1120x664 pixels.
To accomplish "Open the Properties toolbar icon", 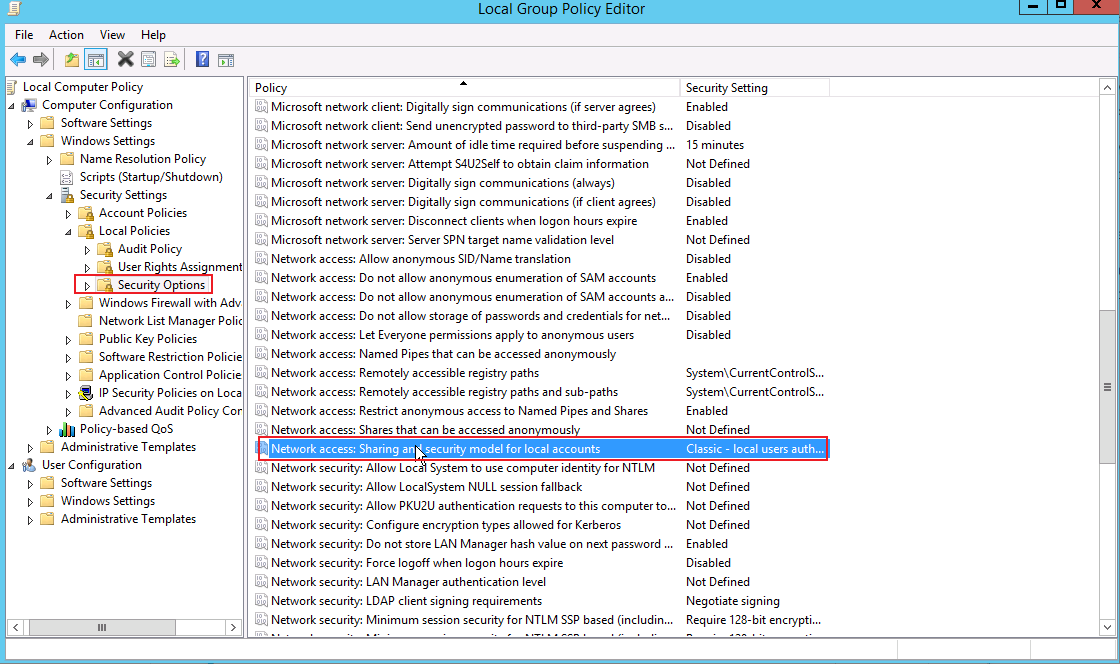I will 149,60.
